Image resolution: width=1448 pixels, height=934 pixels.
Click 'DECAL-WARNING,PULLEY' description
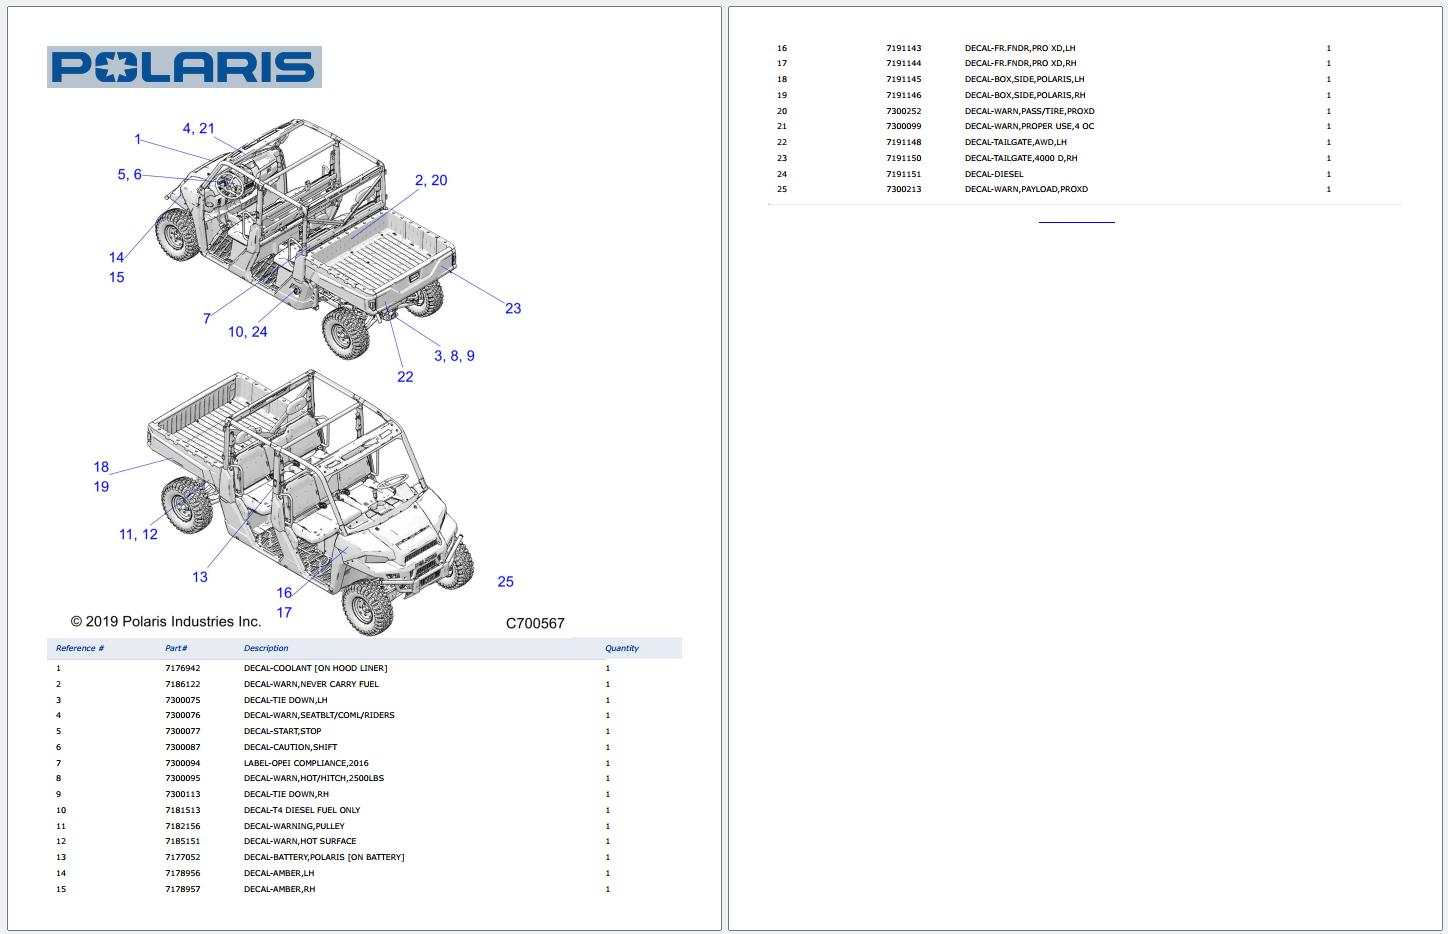tap(294, 826)
